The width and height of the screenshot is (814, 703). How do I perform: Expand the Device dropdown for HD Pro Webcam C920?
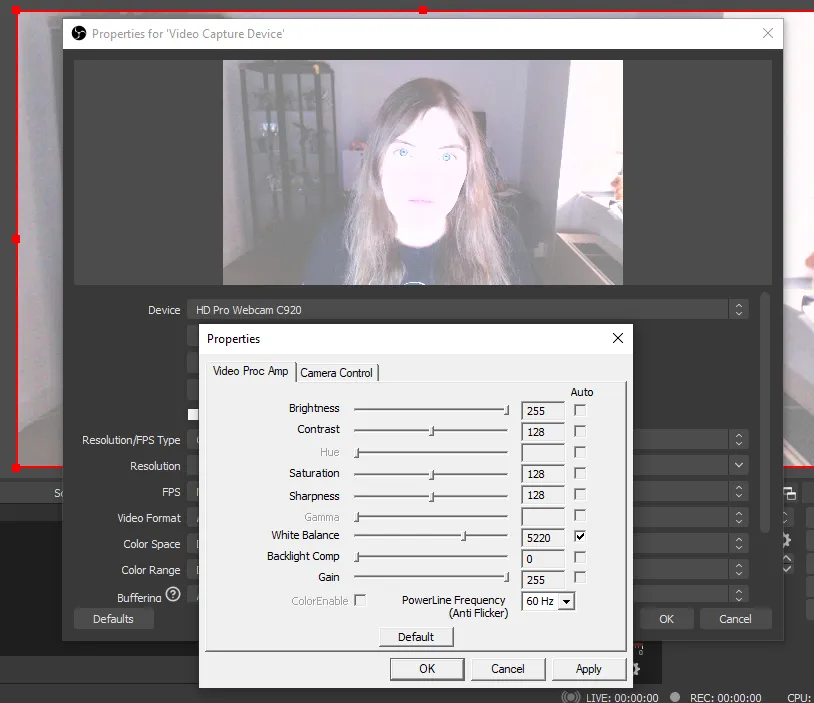[738, 310]
